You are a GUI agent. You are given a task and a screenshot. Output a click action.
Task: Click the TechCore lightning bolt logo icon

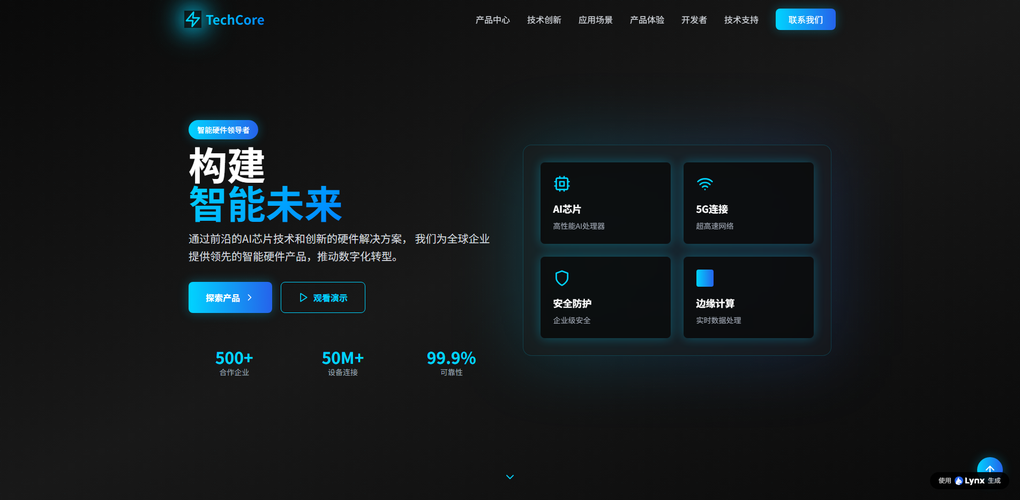tap(193, 19)
